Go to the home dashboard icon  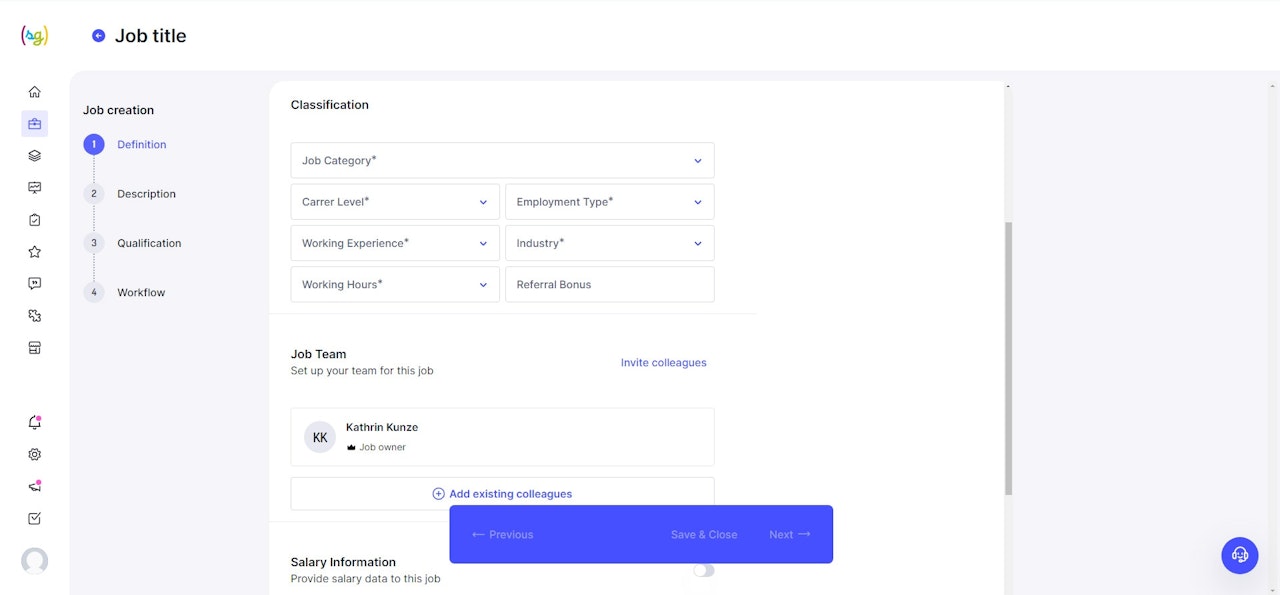coord(34,92)
